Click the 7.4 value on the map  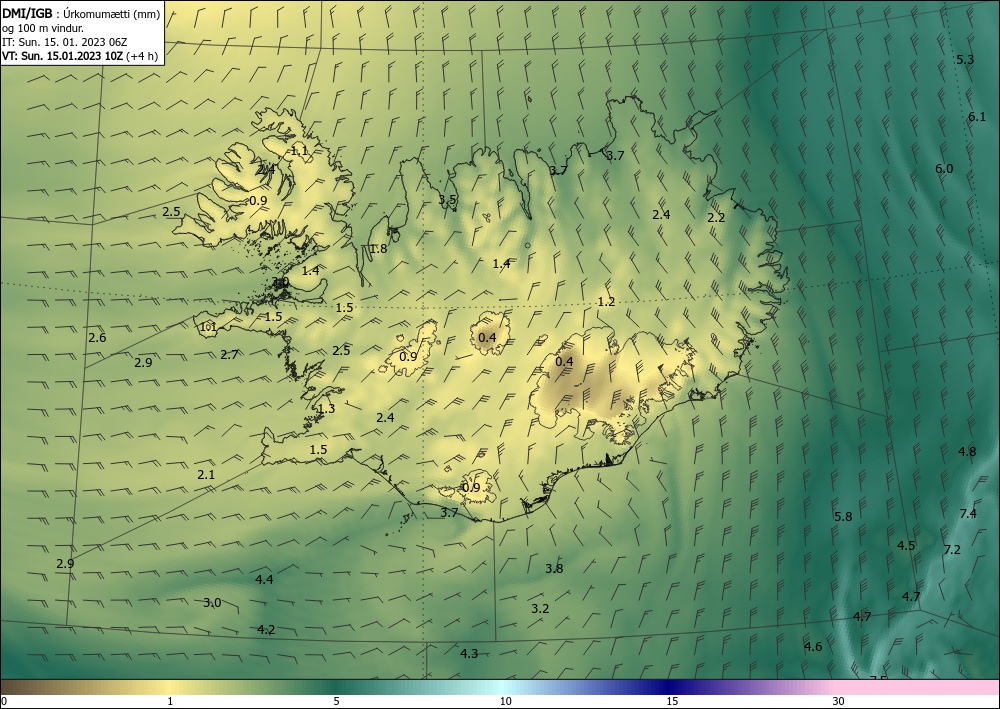click(967, 513)
